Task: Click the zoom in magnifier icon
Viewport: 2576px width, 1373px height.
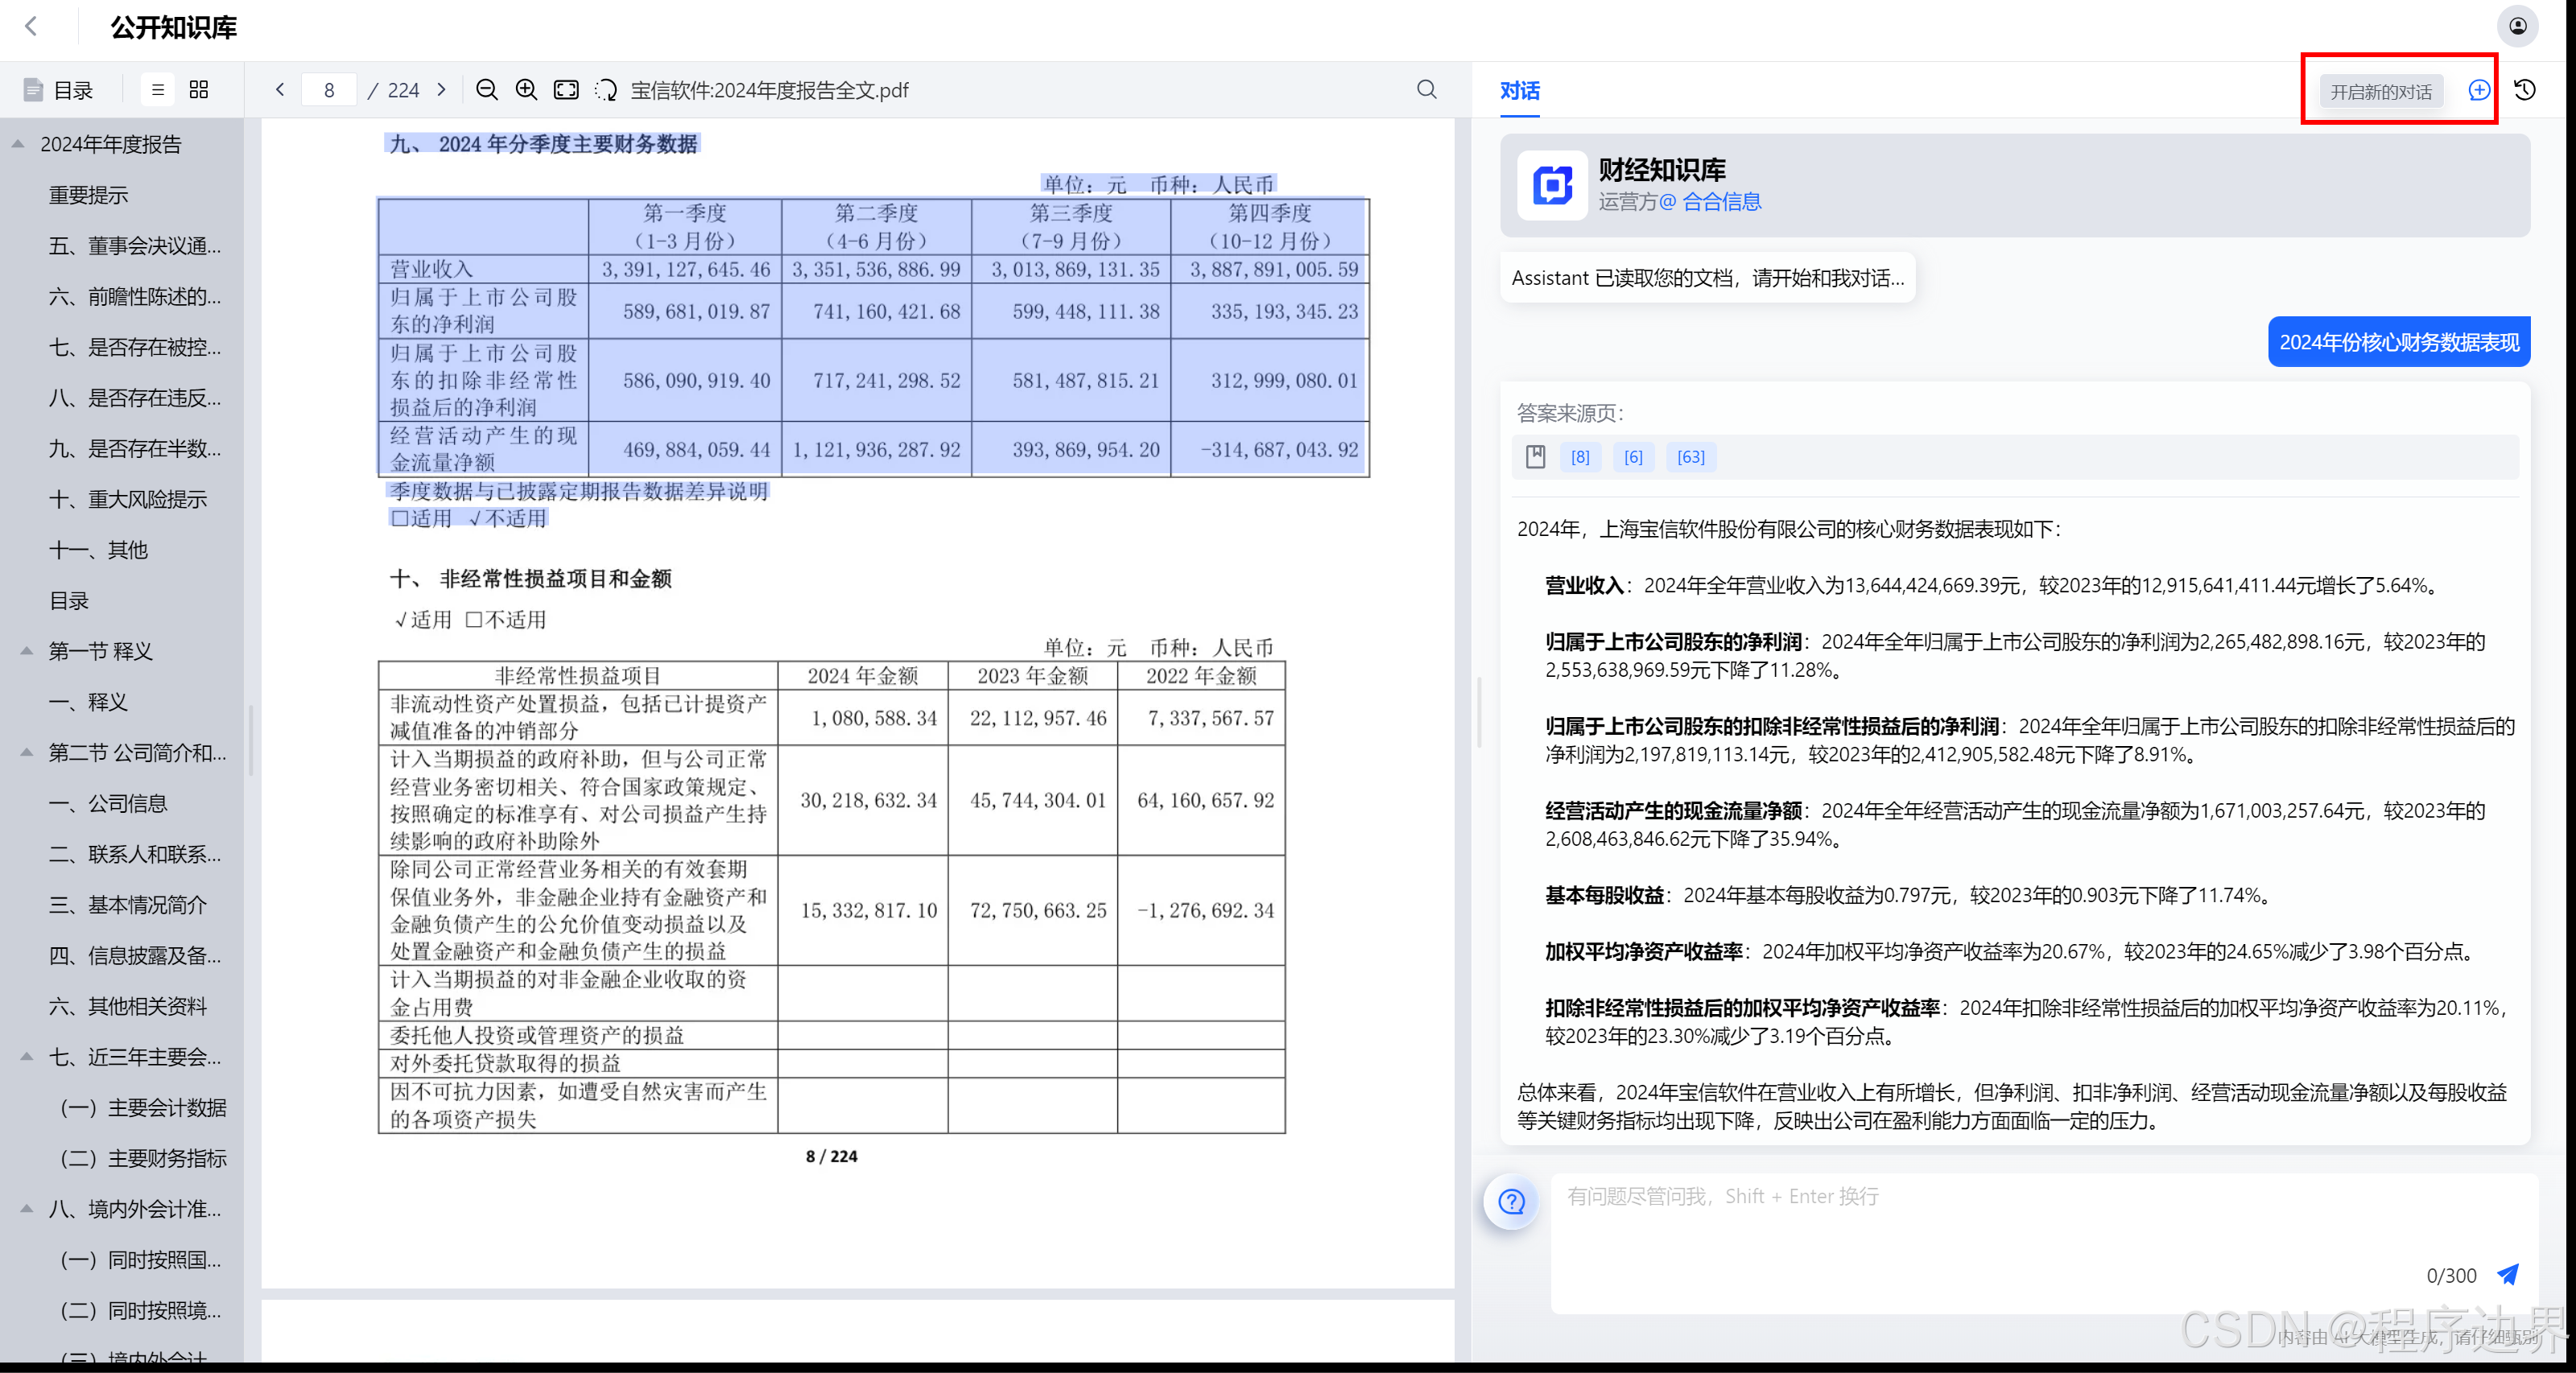Action: [526, 90]
